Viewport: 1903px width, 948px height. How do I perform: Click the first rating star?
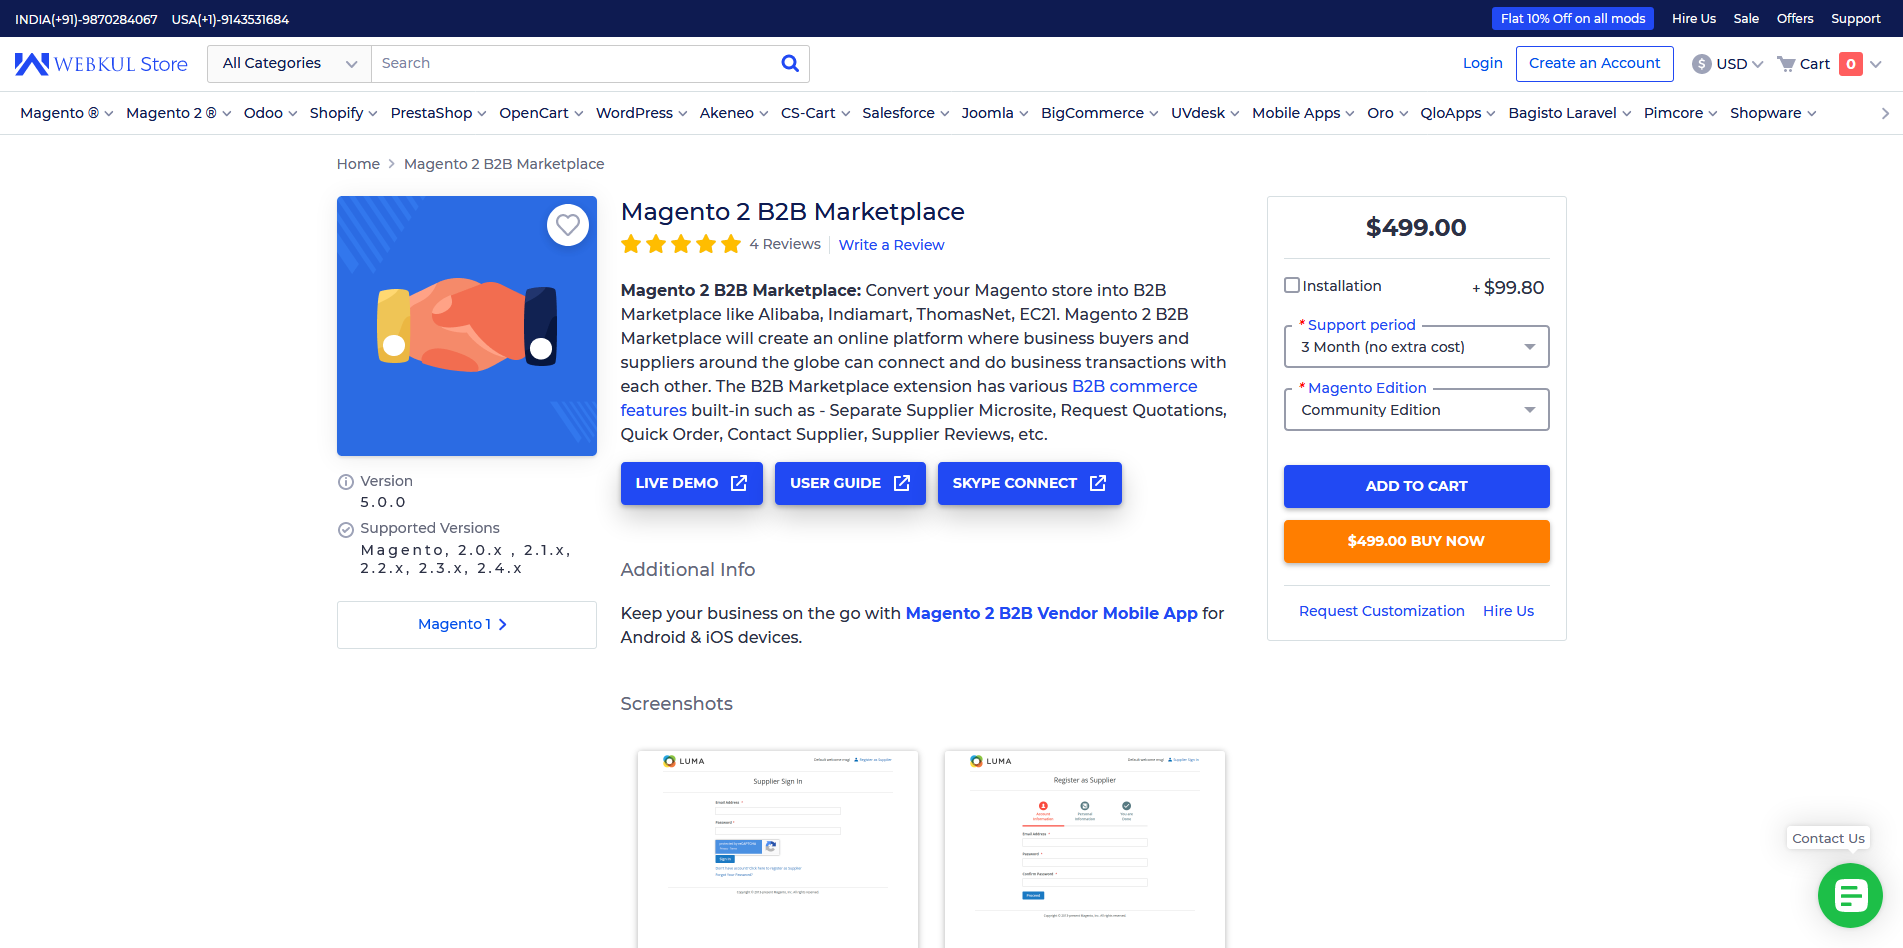coord(631,244)
